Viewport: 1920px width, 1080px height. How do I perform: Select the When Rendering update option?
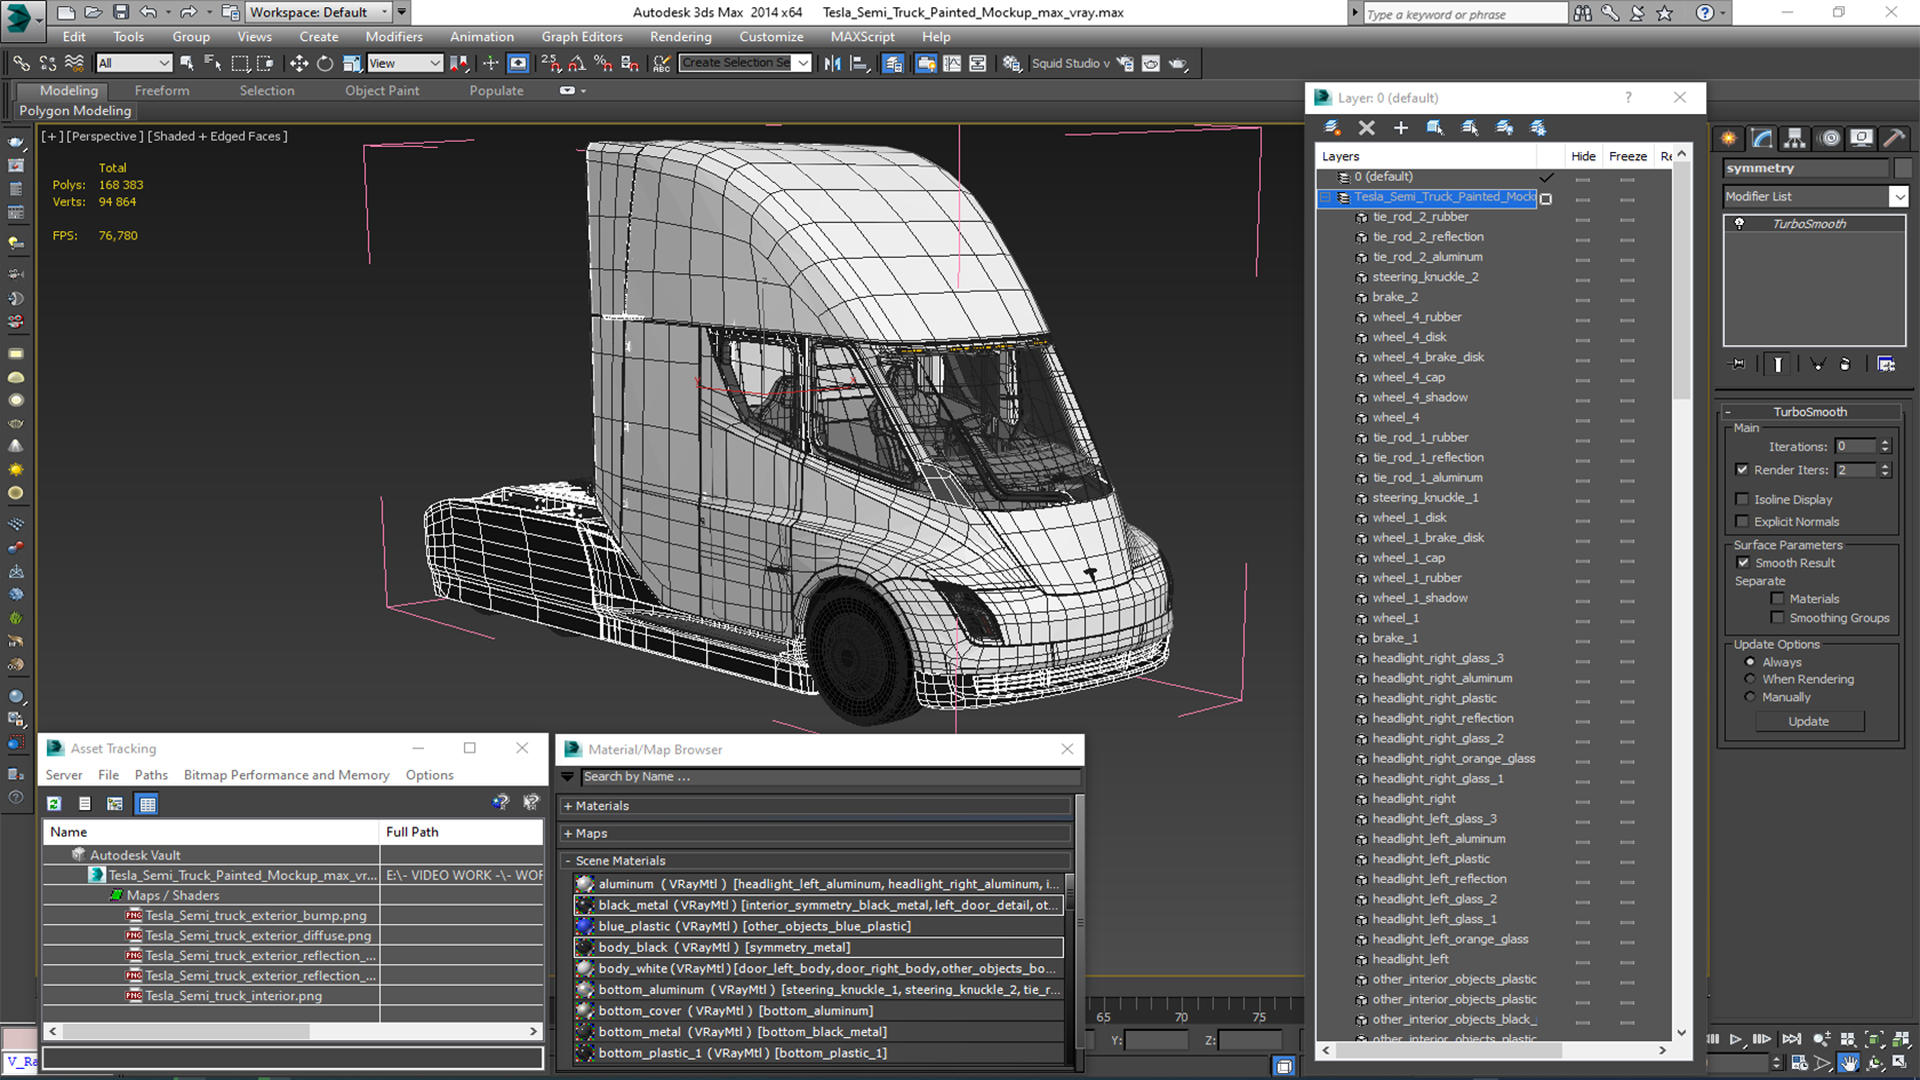pos(1750,679)
